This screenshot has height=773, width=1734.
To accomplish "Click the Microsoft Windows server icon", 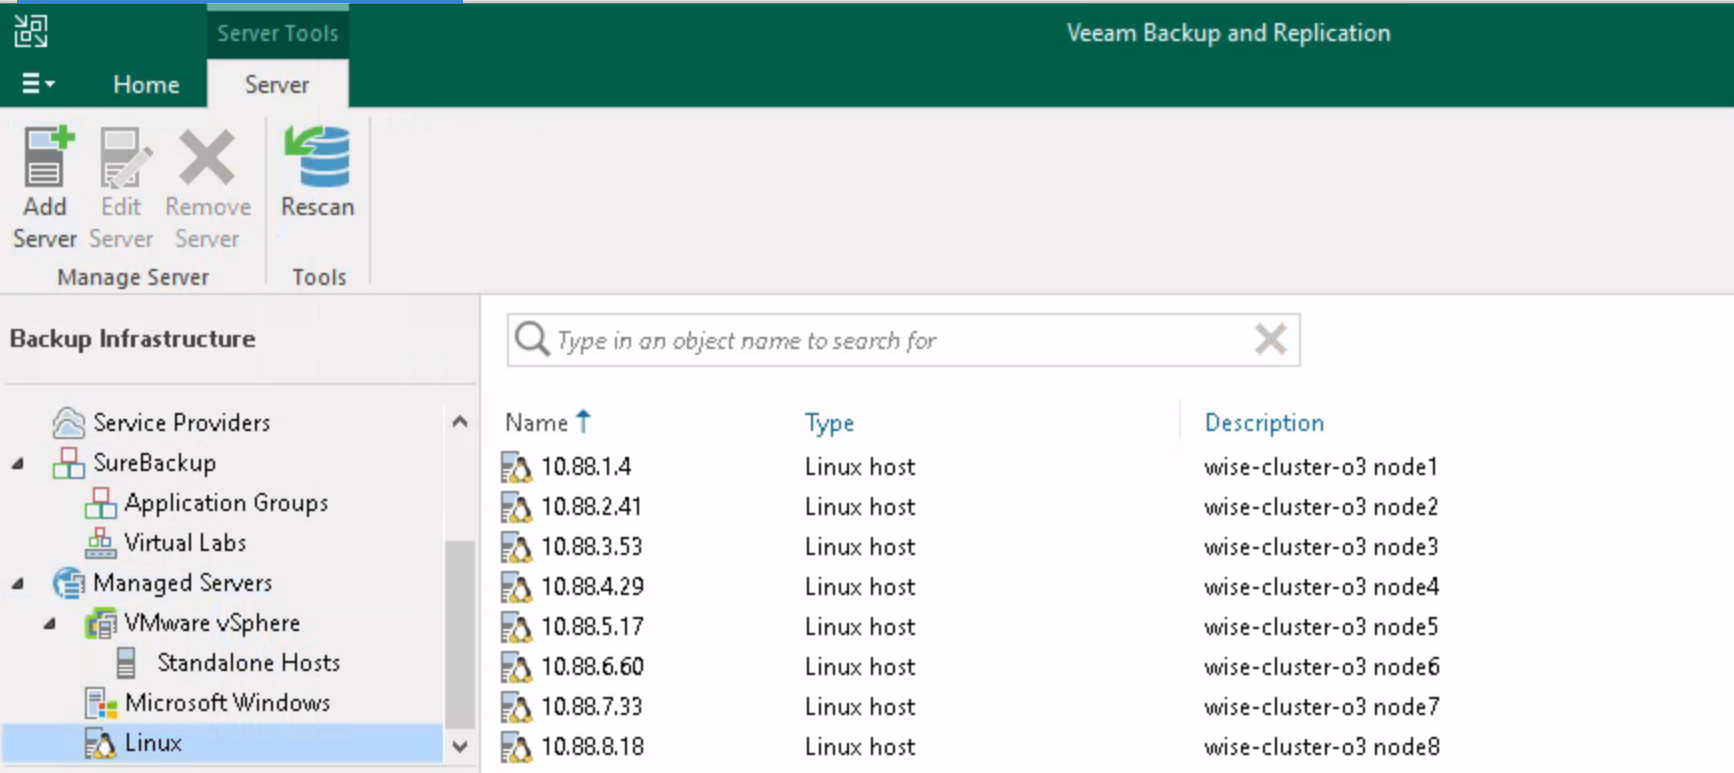I will tap(100, 703).
